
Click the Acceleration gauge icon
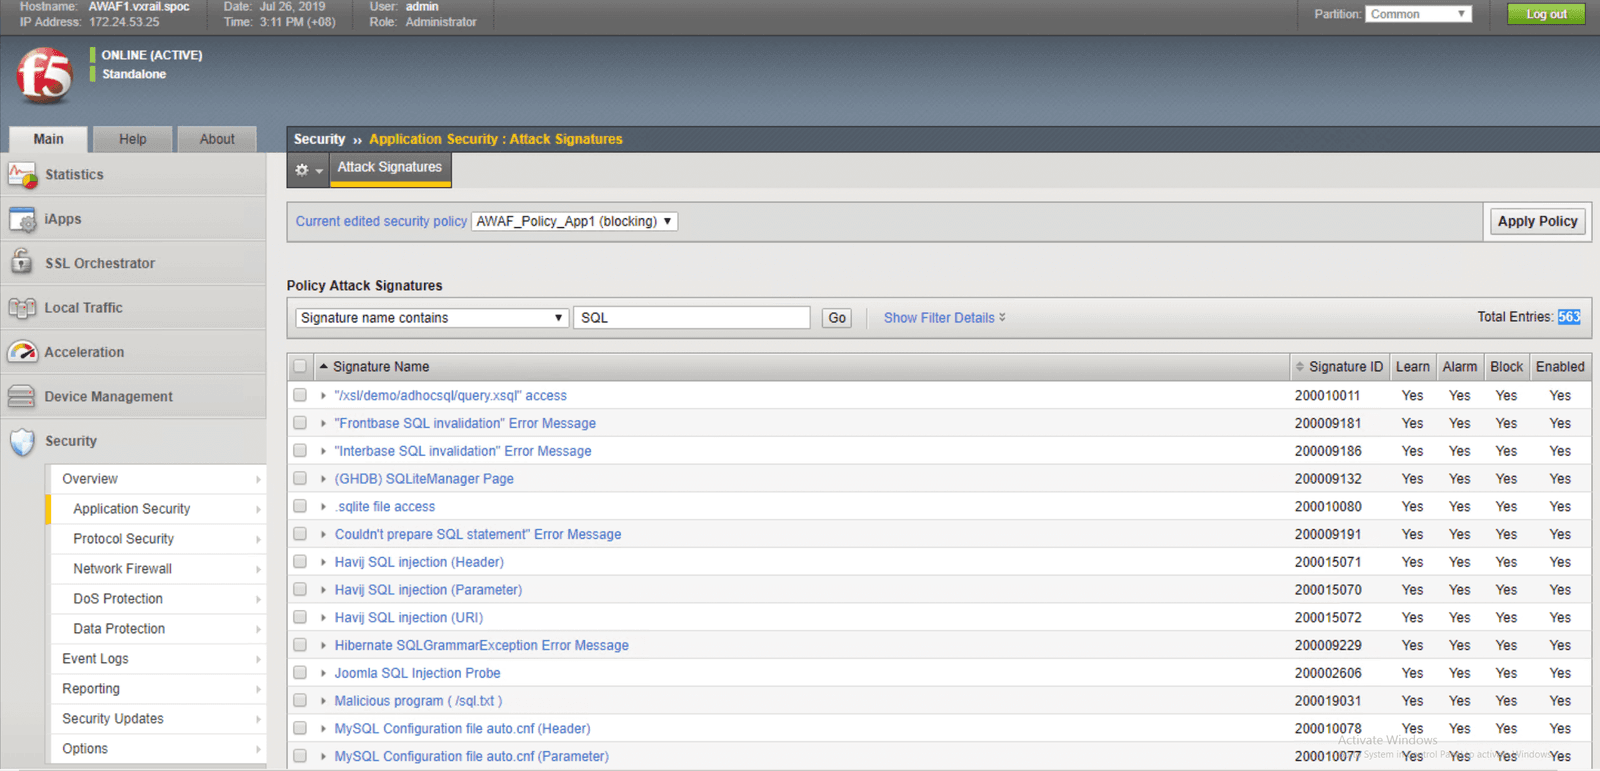point(22,352)
